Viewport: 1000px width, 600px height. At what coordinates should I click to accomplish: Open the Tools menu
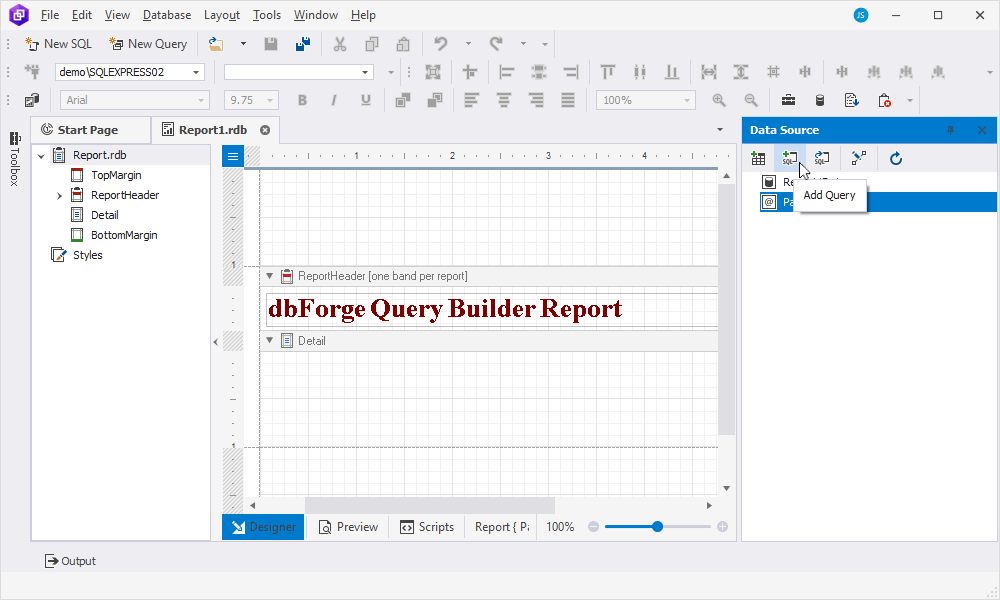[x=267, y=15]
